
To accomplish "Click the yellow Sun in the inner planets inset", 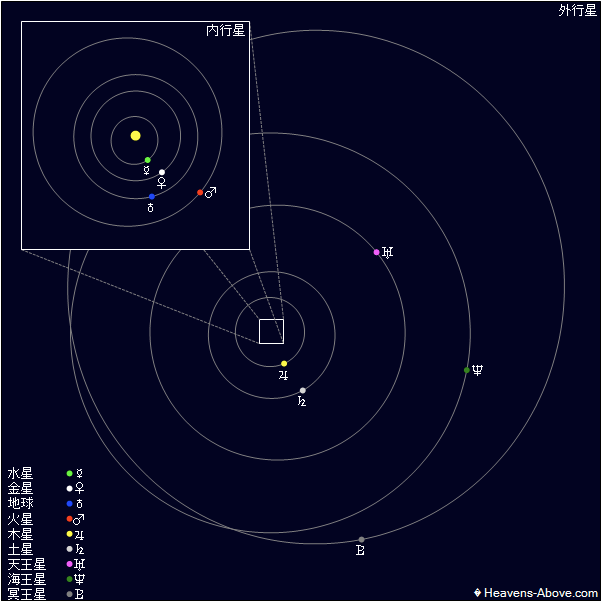I will point(135,135).
